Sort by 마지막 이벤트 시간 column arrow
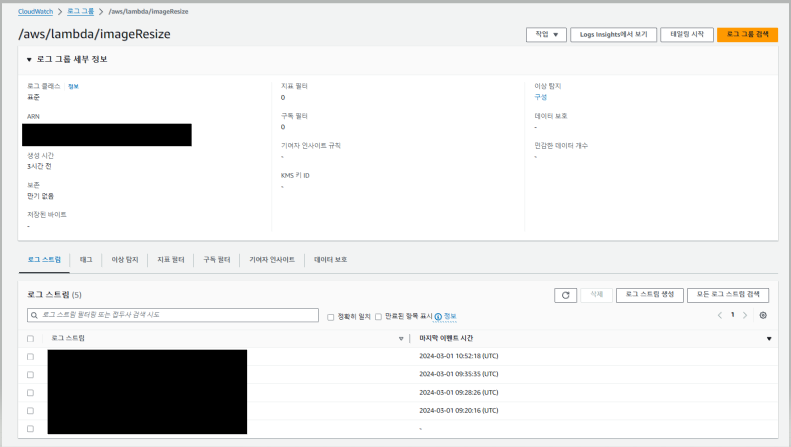Screen dimensions: 791x447 (769, 339)
